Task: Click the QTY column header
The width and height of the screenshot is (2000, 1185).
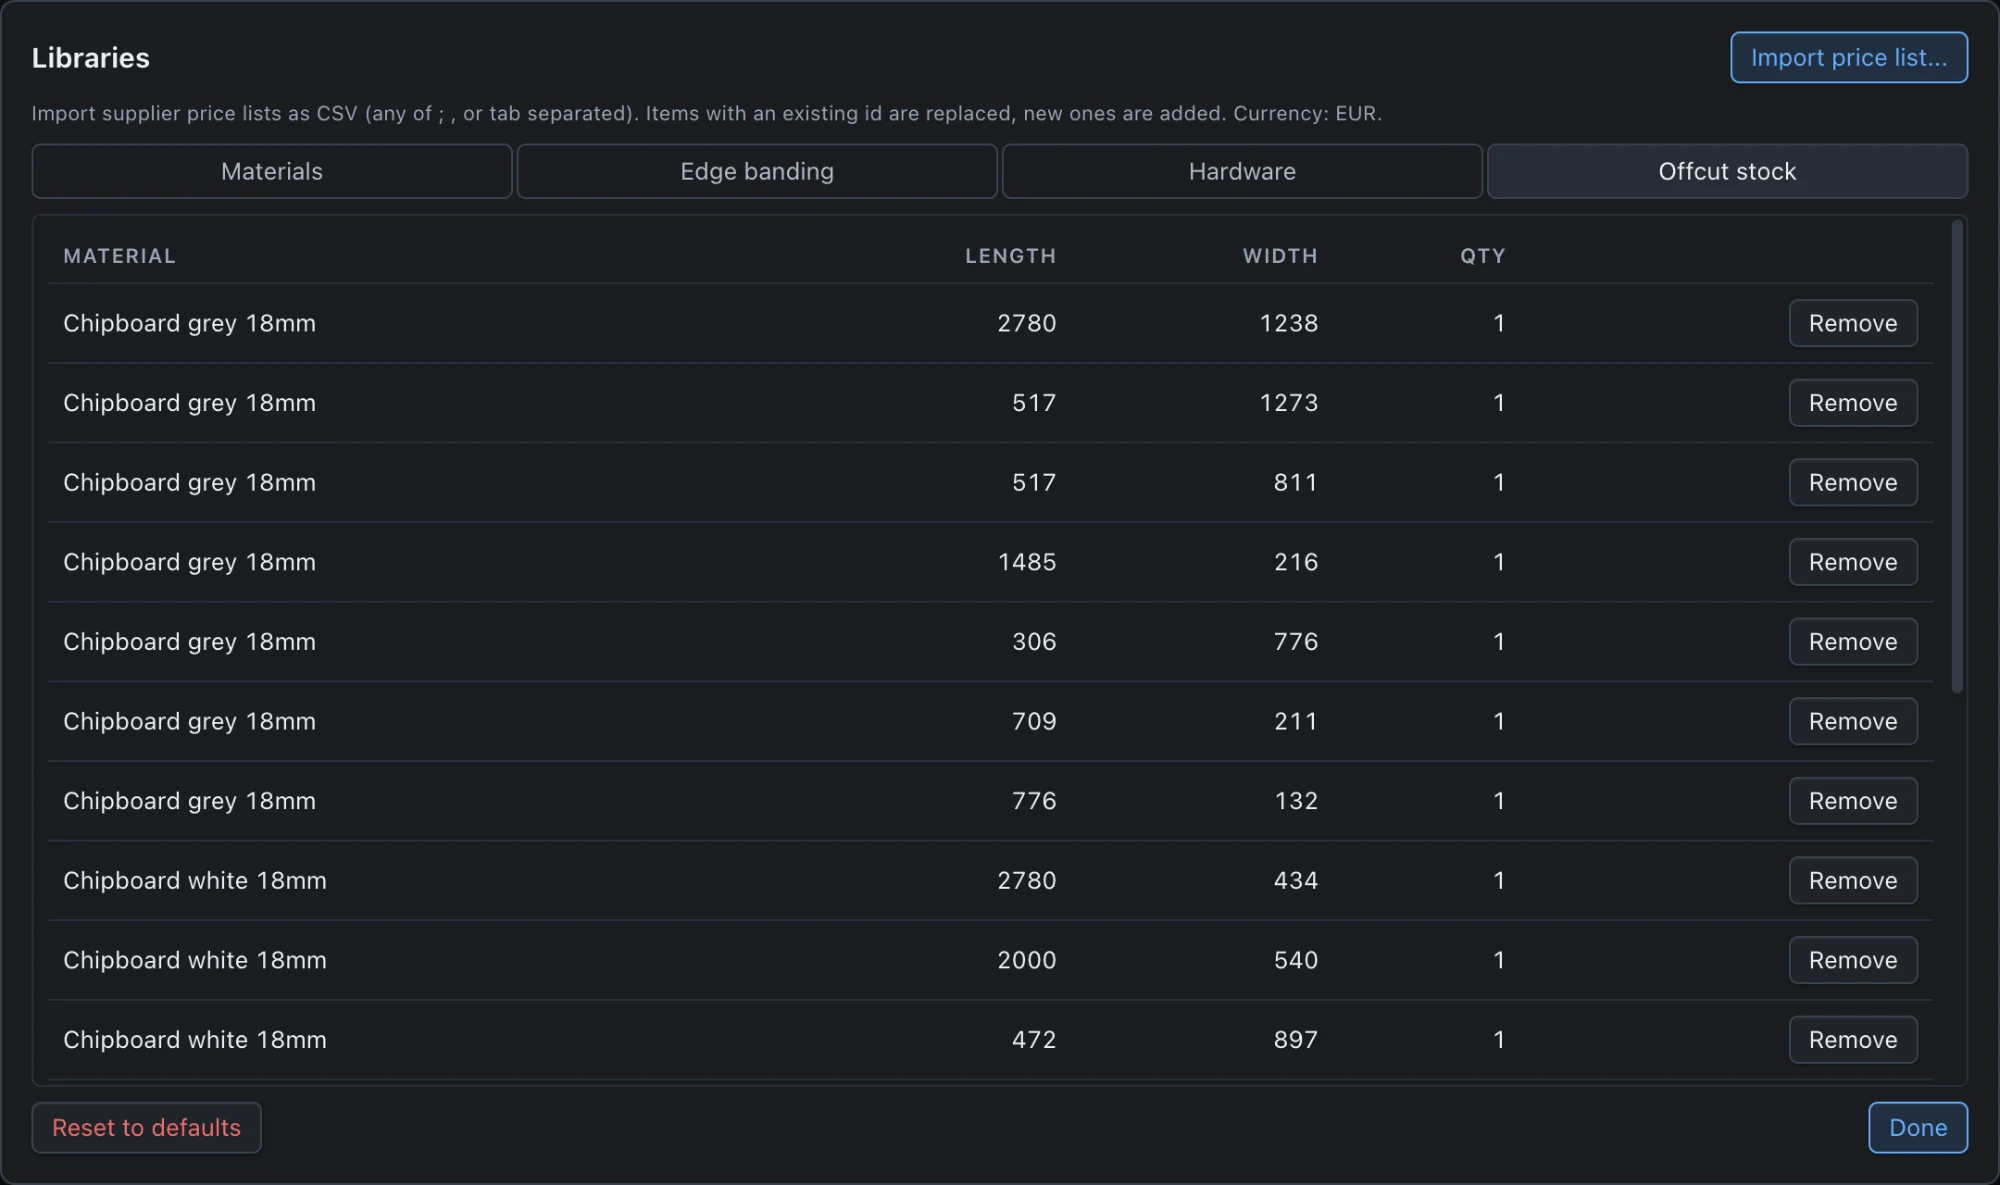Action: [1482, 256]
